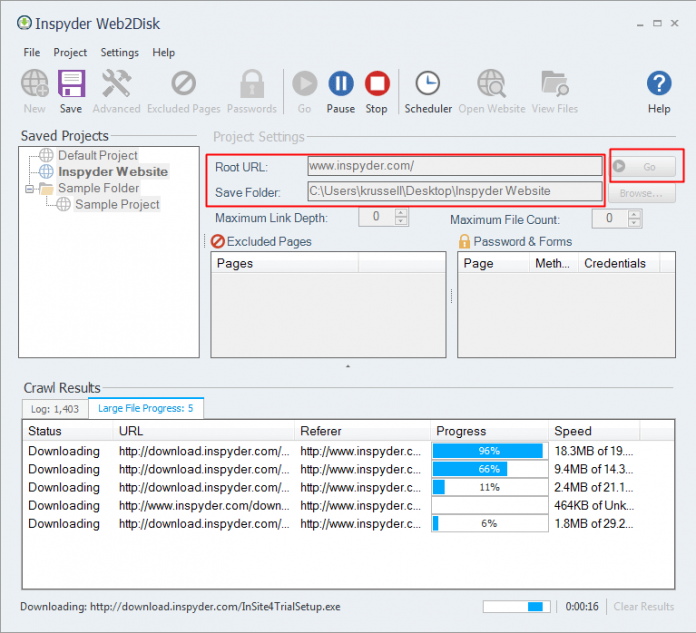Click the Browse... button
Image resolution: width=696 pixels, height=633 pixels.
[x=641, y=191]
